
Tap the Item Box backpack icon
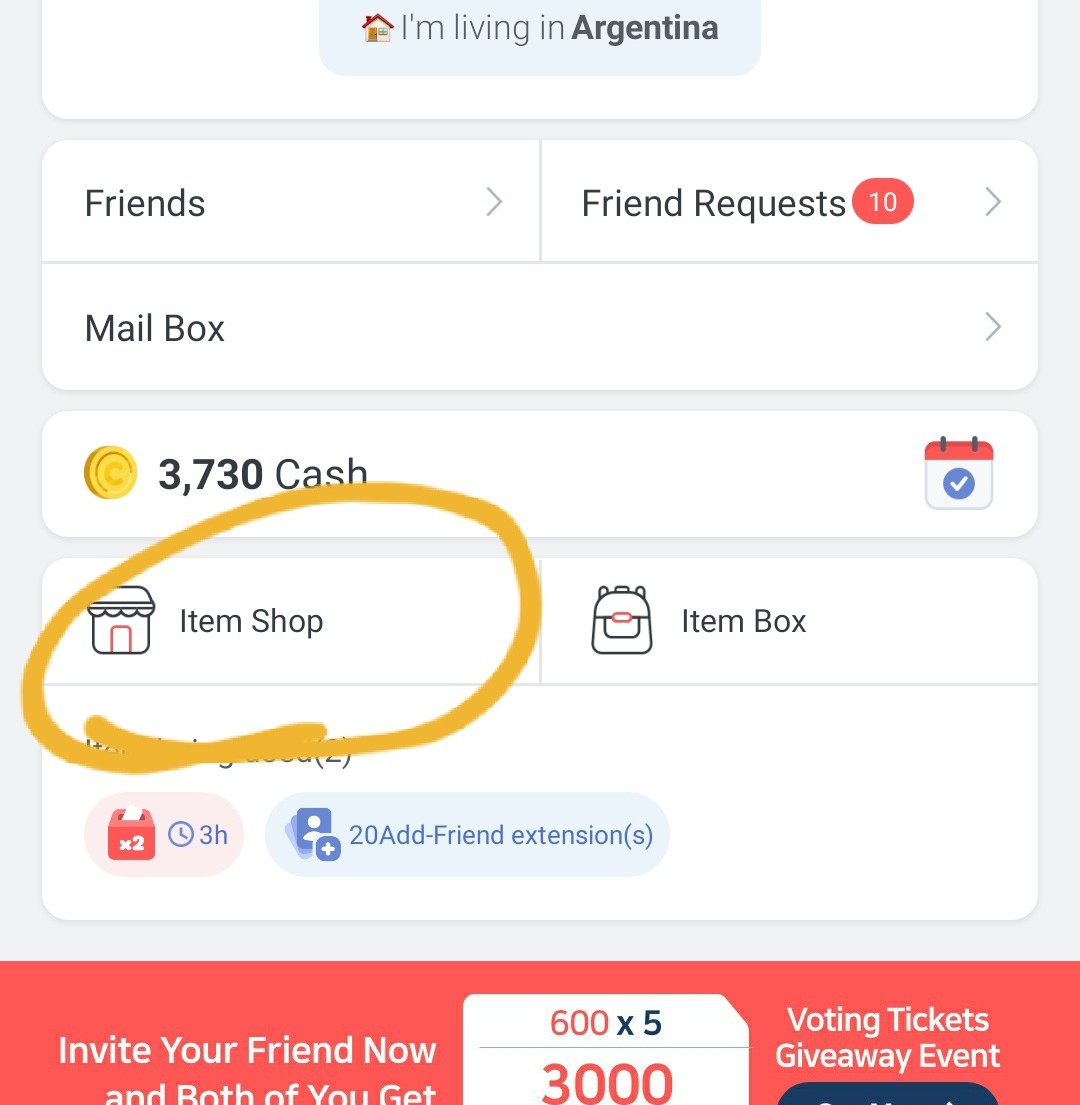[x=621, y=621]
